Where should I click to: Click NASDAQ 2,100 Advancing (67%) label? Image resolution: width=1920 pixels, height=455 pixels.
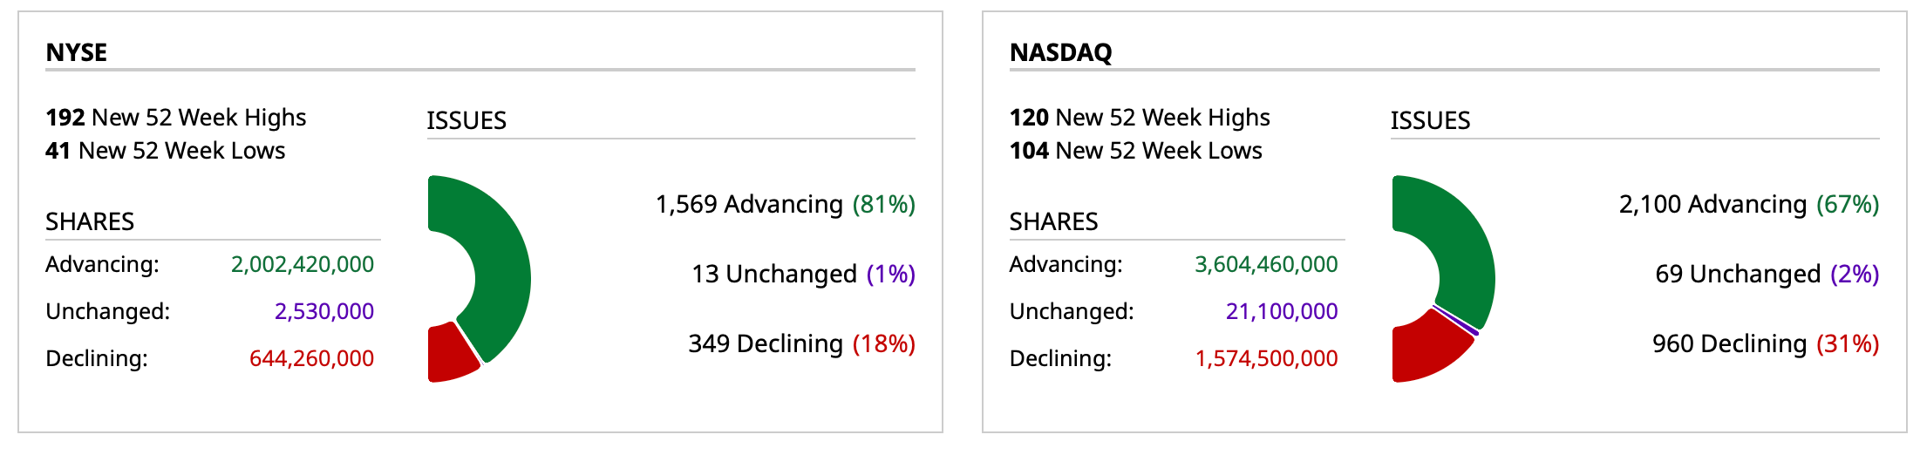[x=1749, y=204]
